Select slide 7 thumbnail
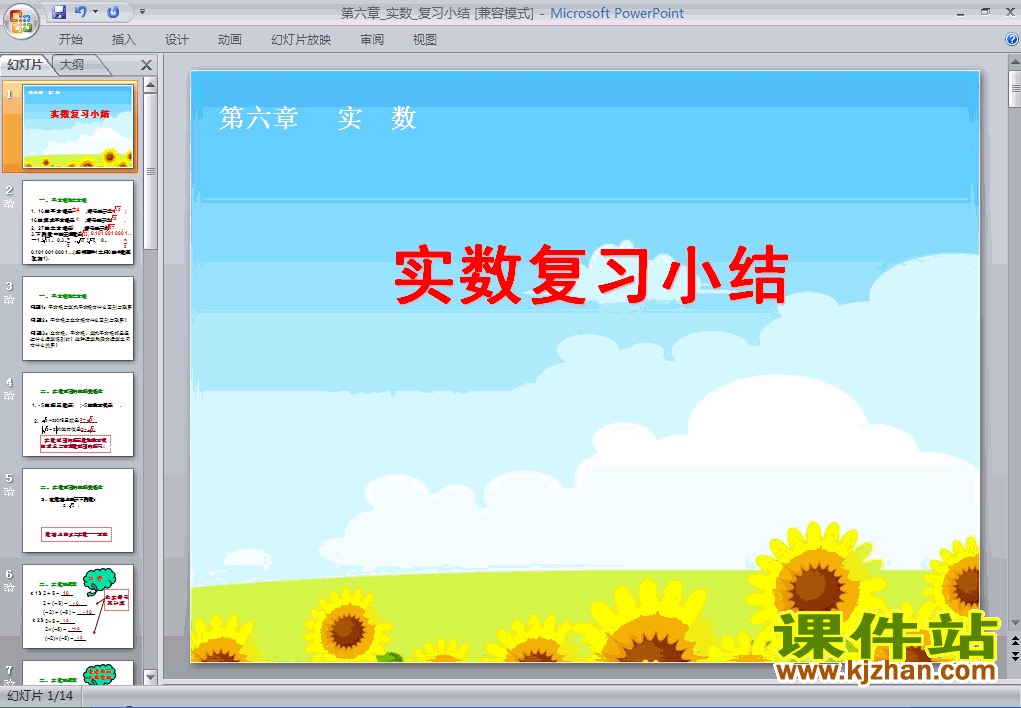Viewport: 1021px width, 708px height. tap(78, 673)
